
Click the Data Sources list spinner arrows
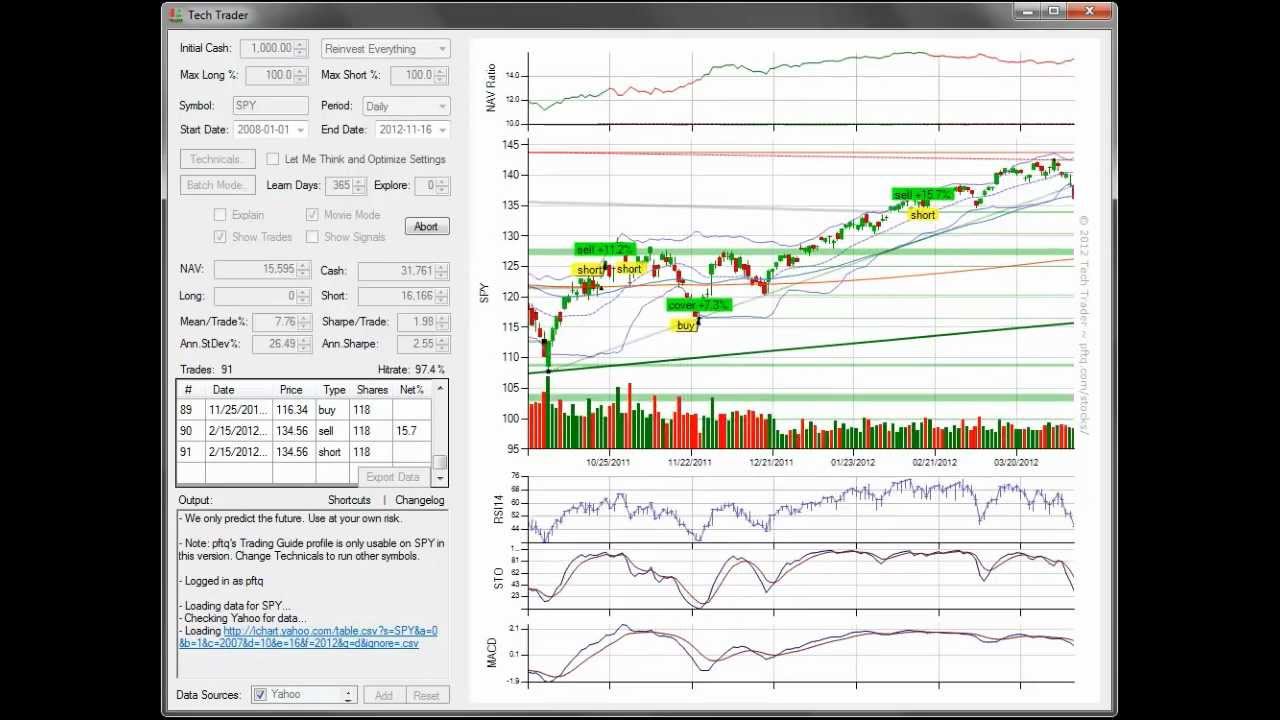pos(349,695)
